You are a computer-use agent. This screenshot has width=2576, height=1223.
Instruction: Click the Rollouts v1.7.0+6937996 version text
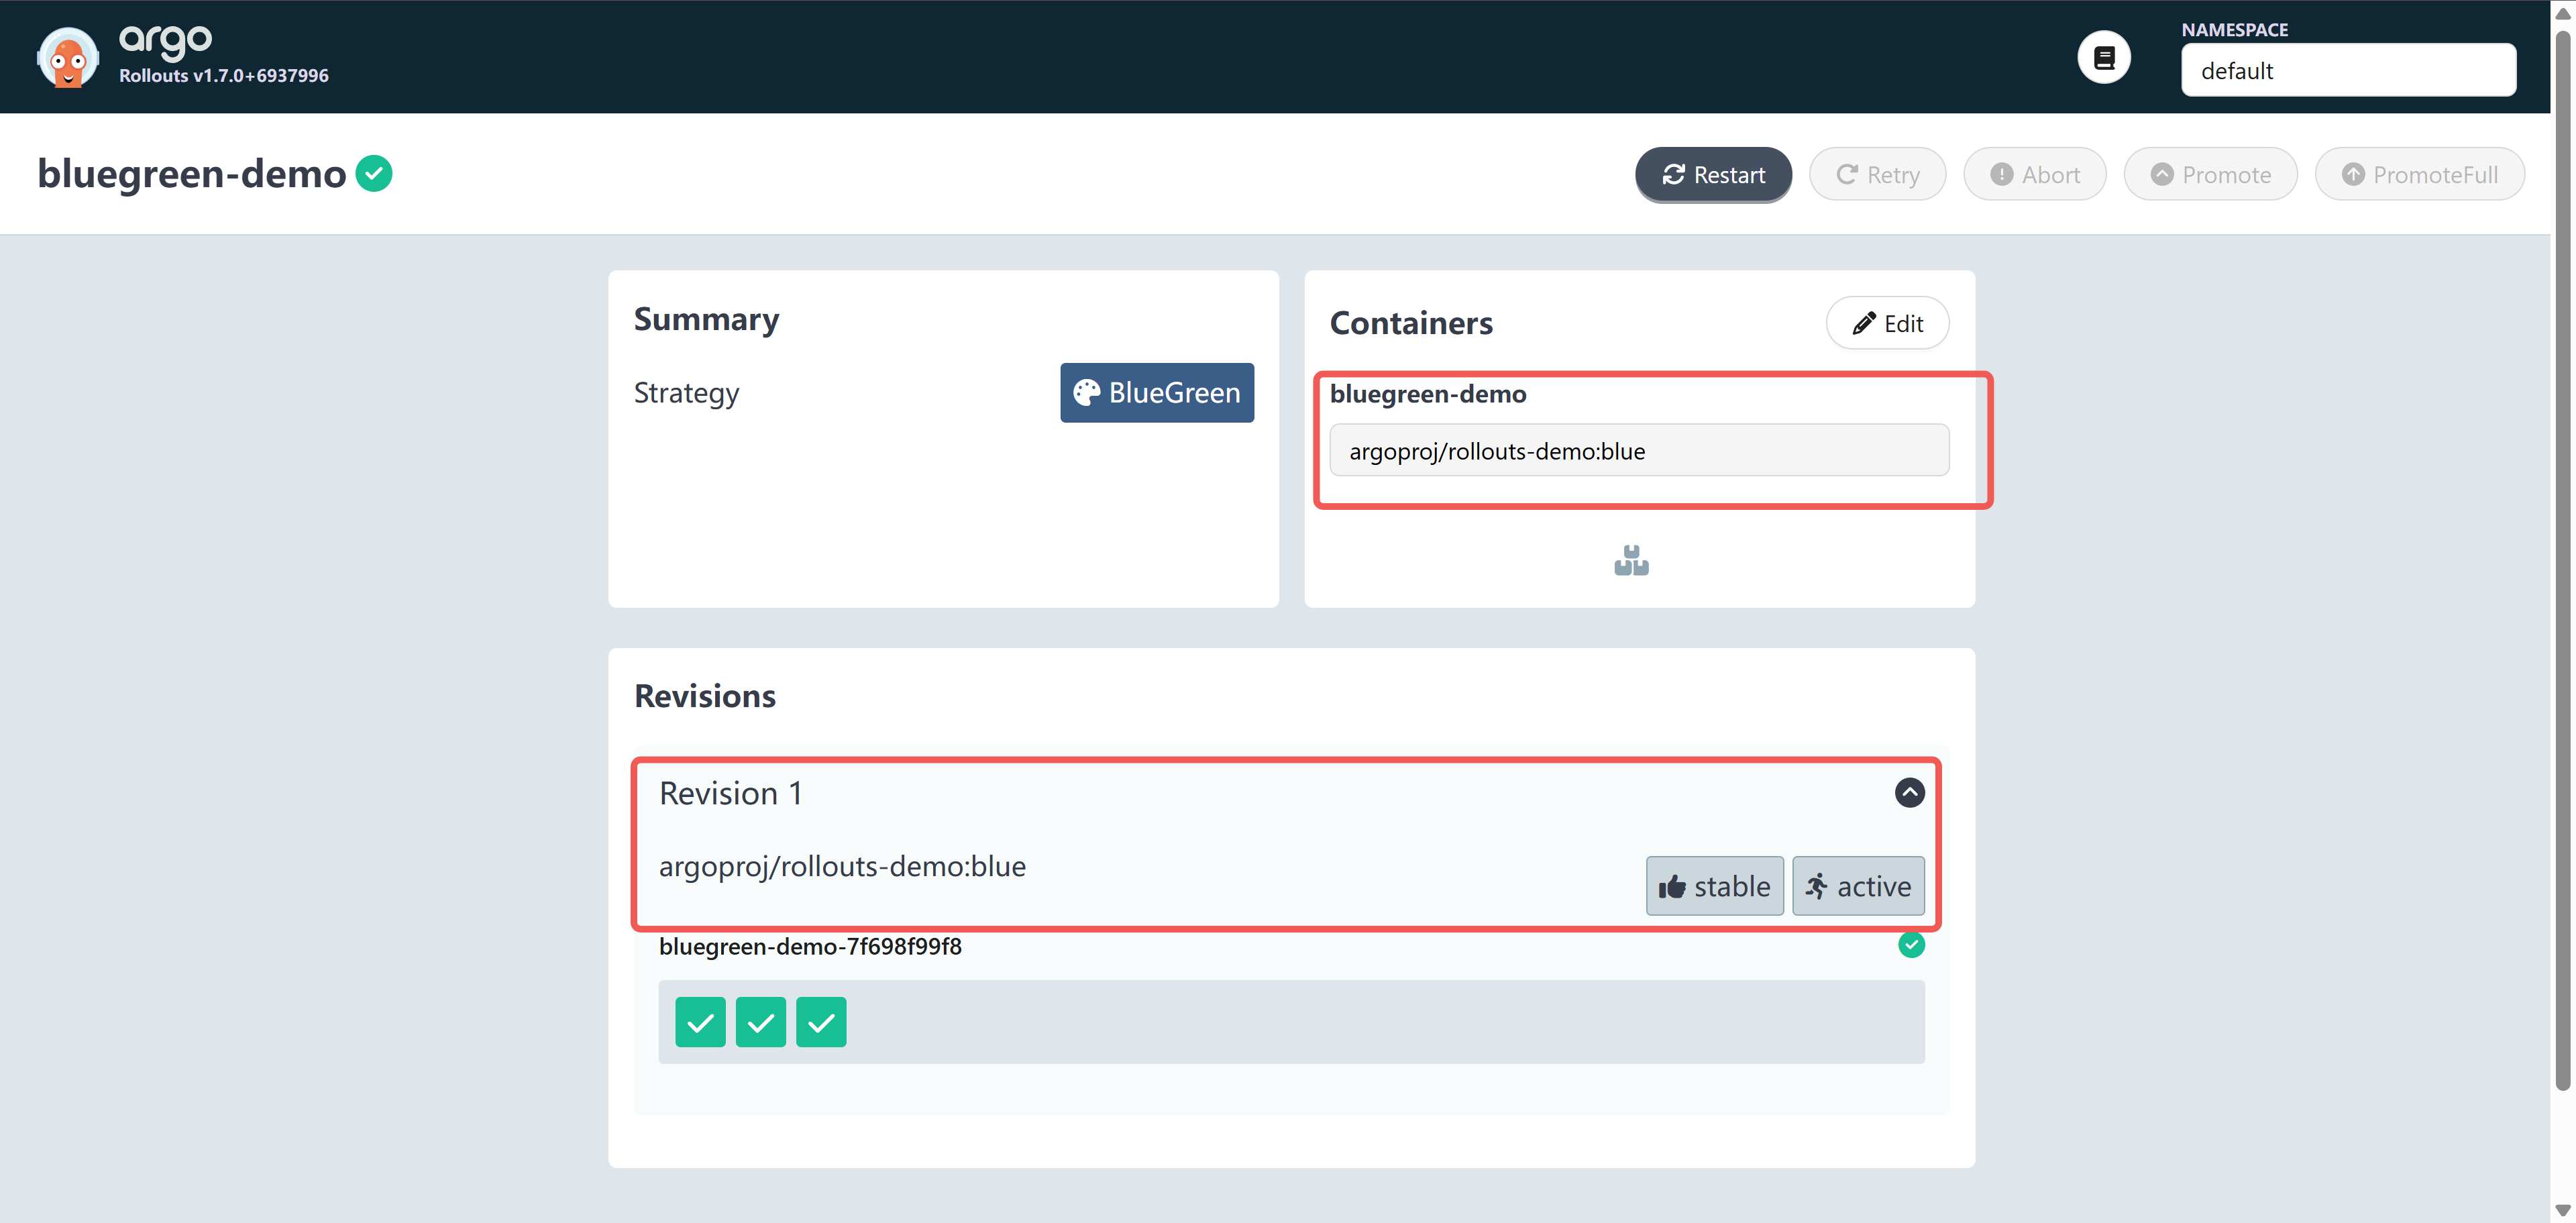(x=224, y=76)
